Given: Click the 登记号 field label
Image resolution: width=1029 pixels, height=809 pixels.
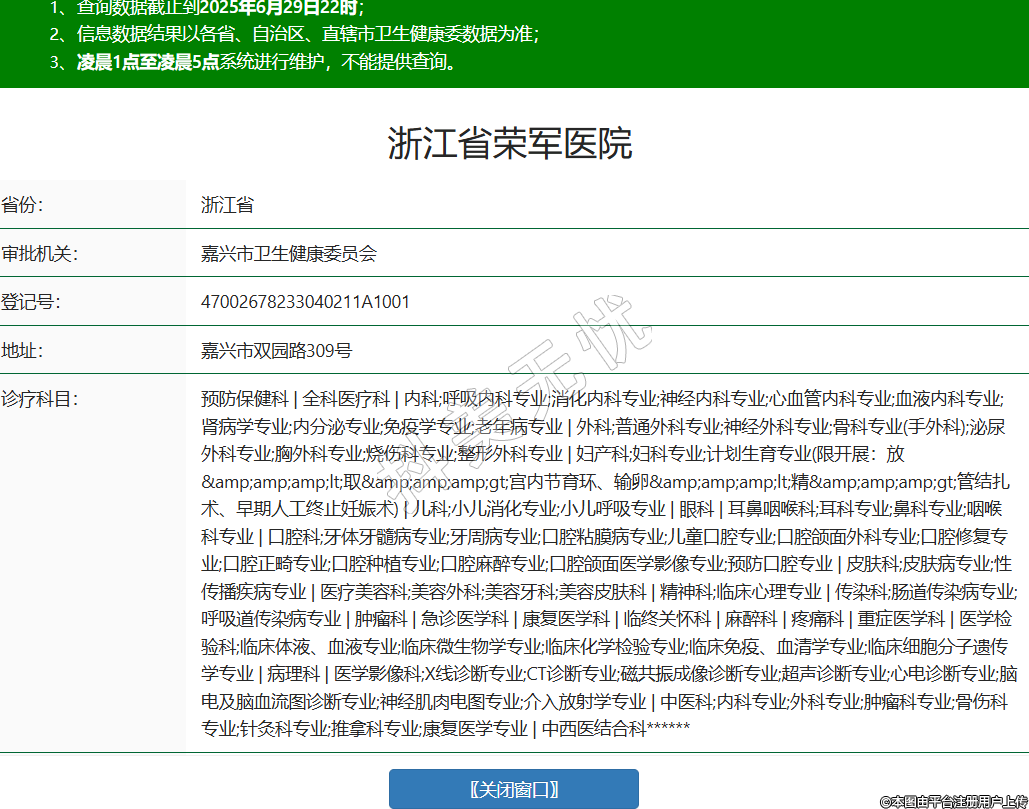Looking at the screenshot, I should tap(31, 302).
